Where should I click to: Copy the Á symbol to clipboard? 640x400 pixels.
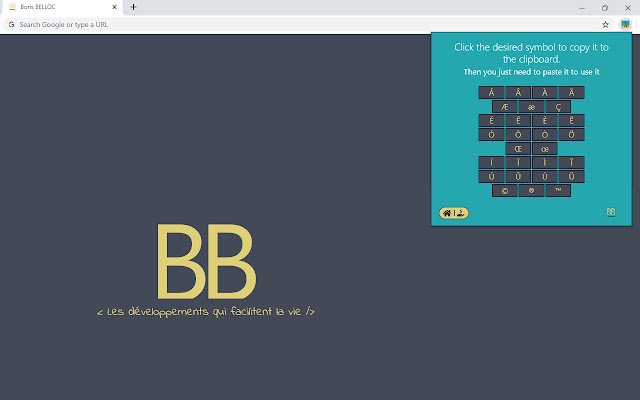point(491,93)
